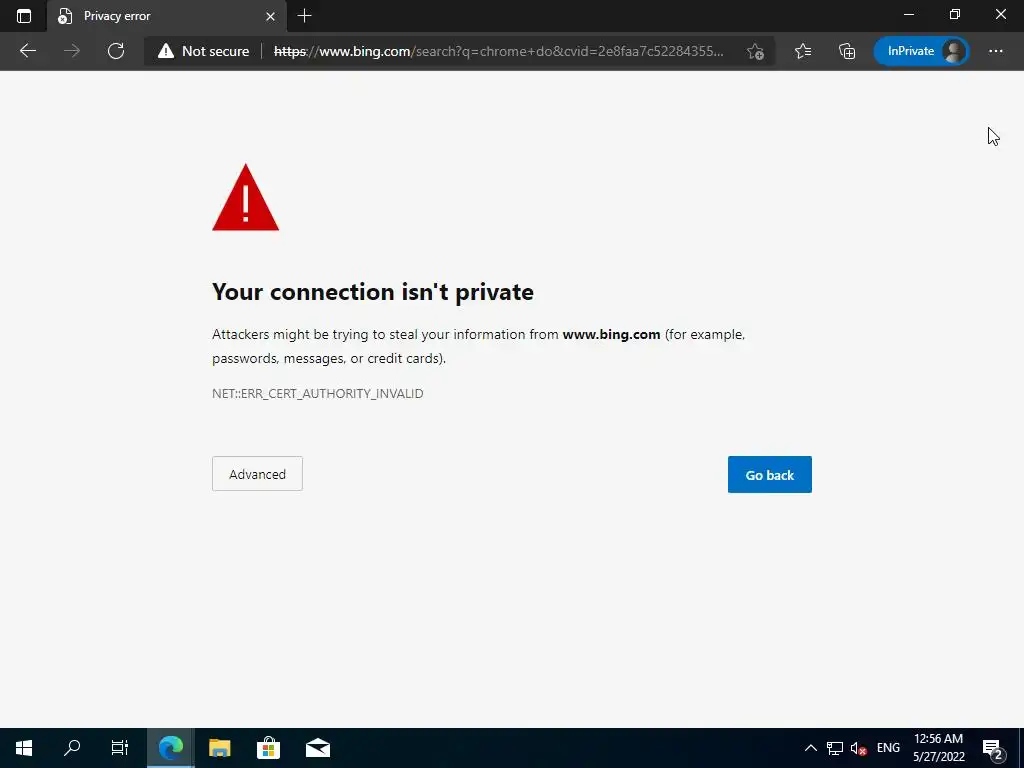Click the blue Go back button
Screen dimensions: 1024x768
[769, 474]
